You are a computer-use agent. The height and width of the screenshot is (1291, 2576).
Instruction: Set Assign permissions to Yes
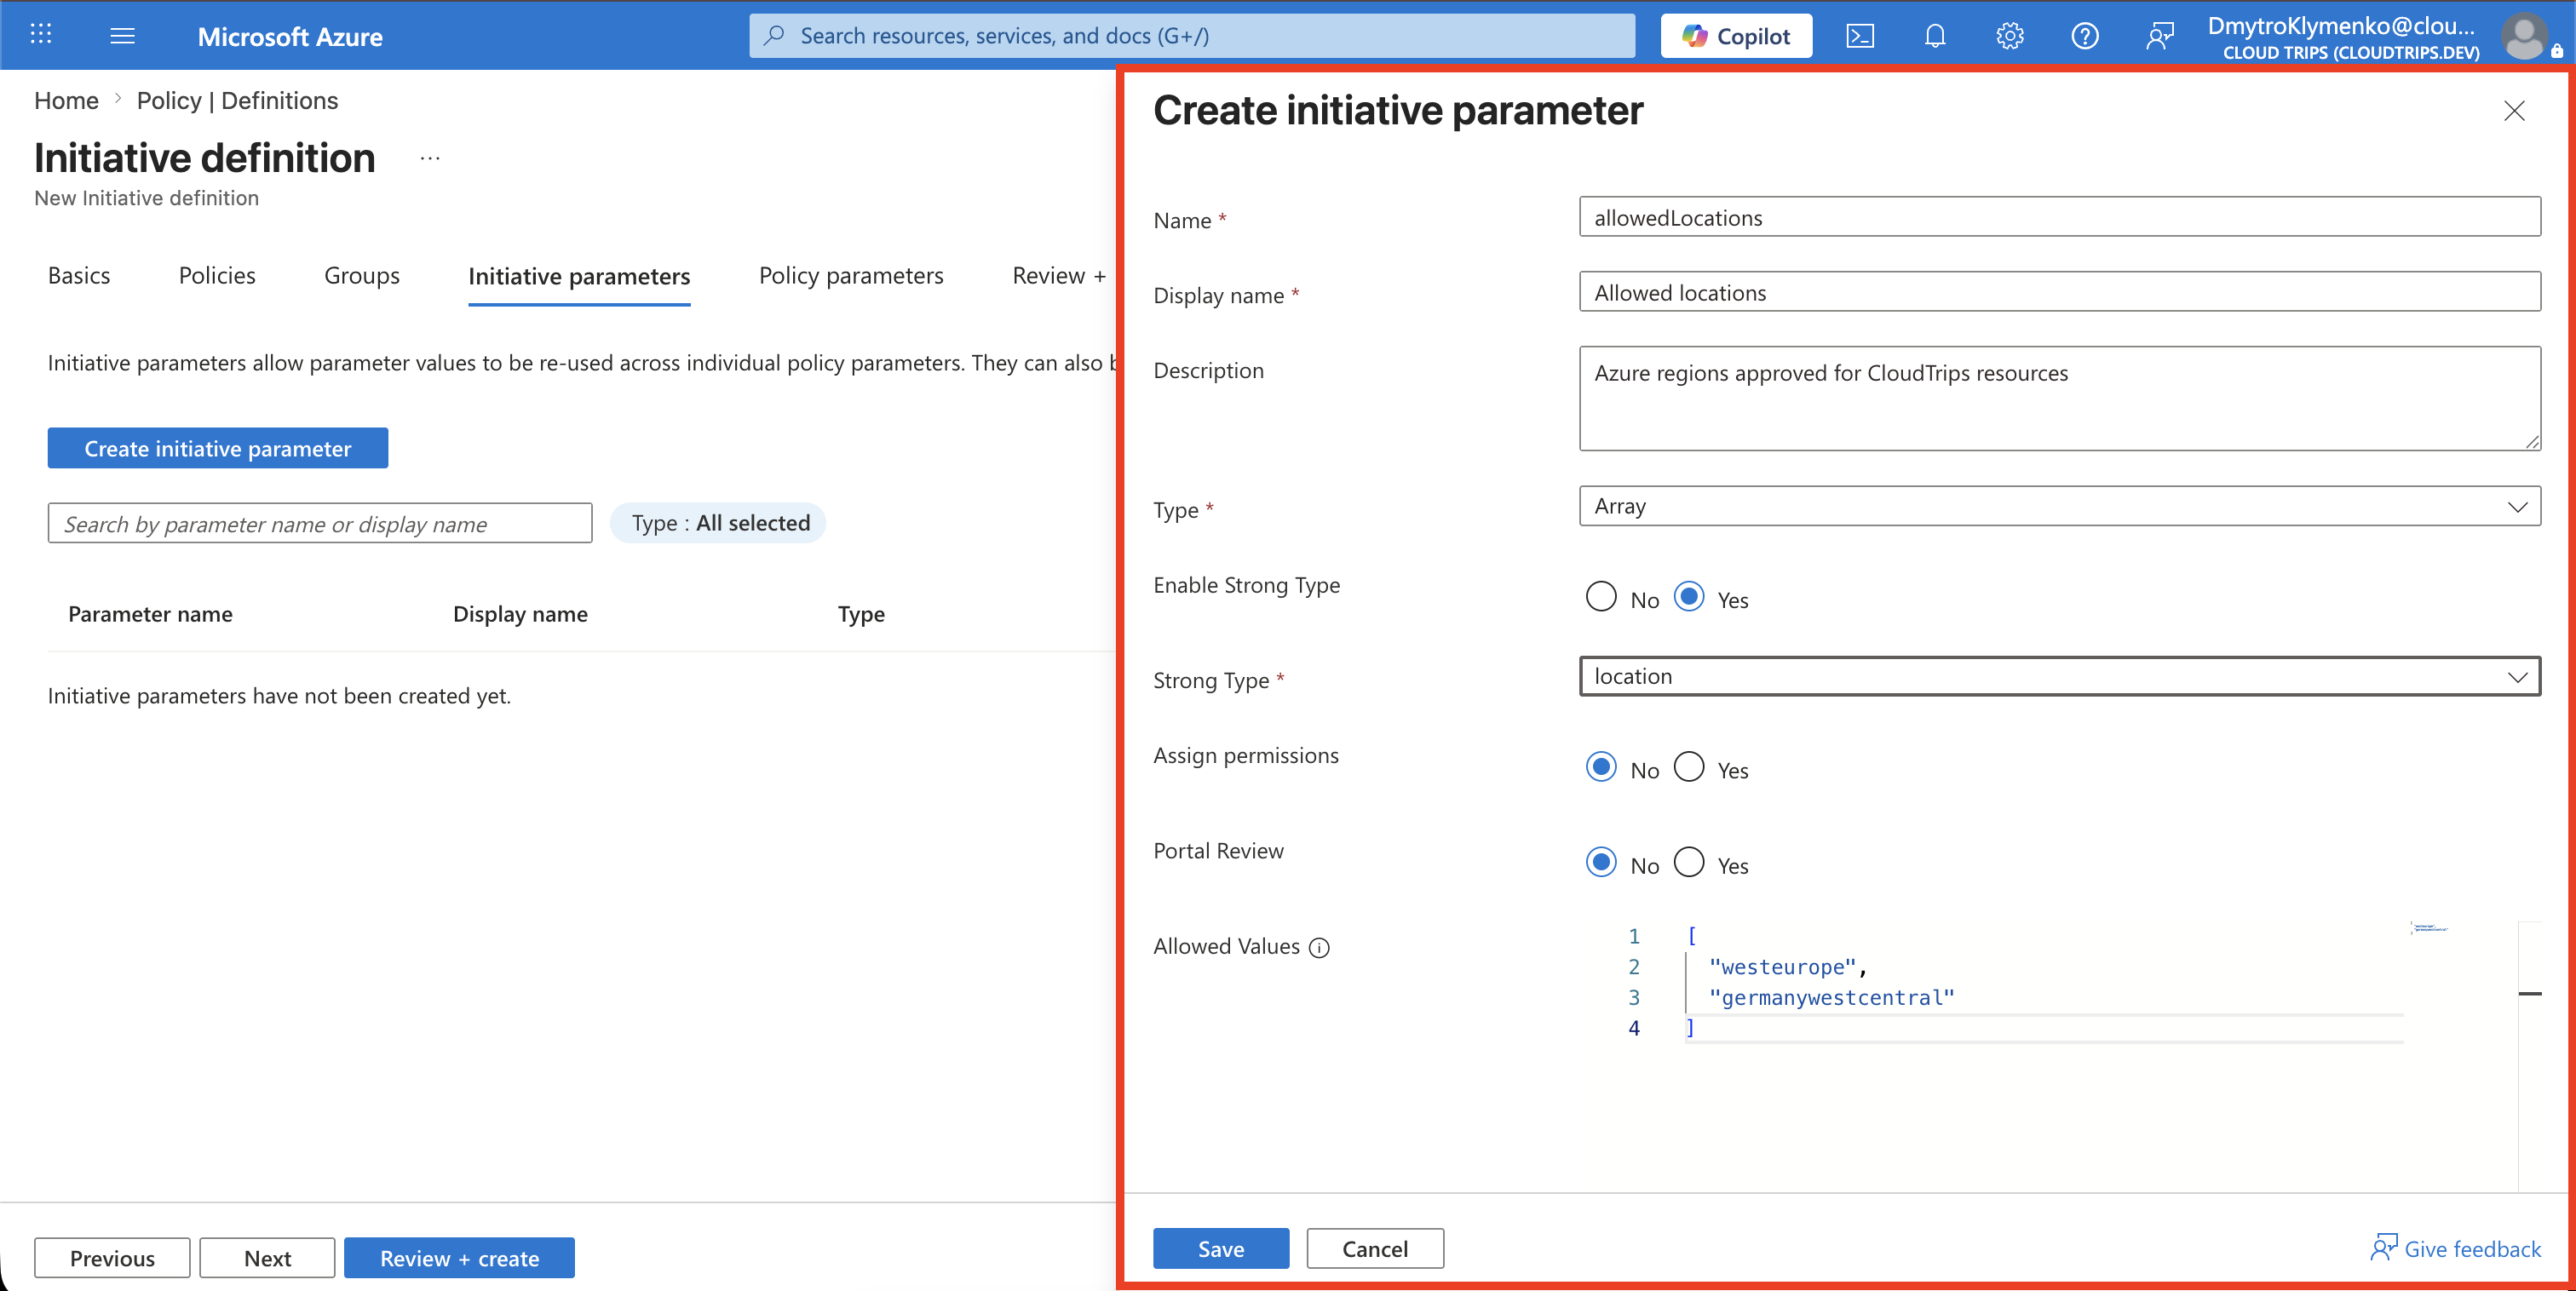pyautogui.click(x=1689, y=767)
